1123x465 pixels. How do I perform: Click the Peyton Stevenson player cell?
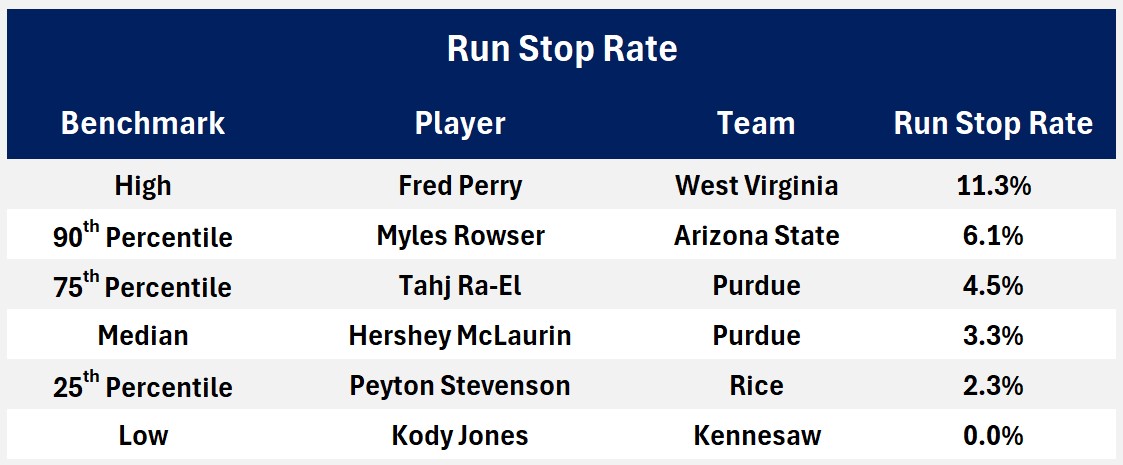(460, 386)
